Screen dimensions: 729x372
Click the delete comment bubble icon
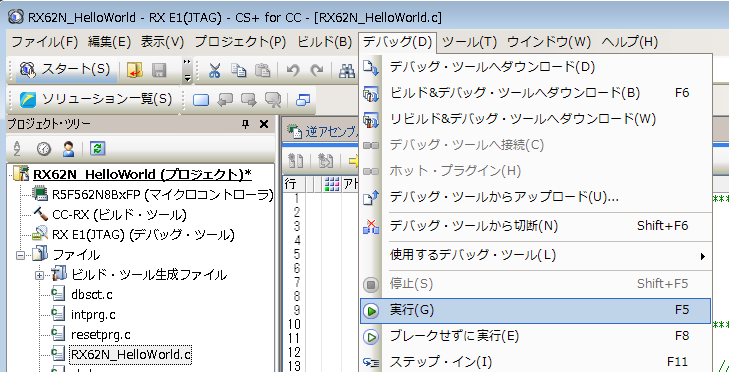(x=272, y=100)
